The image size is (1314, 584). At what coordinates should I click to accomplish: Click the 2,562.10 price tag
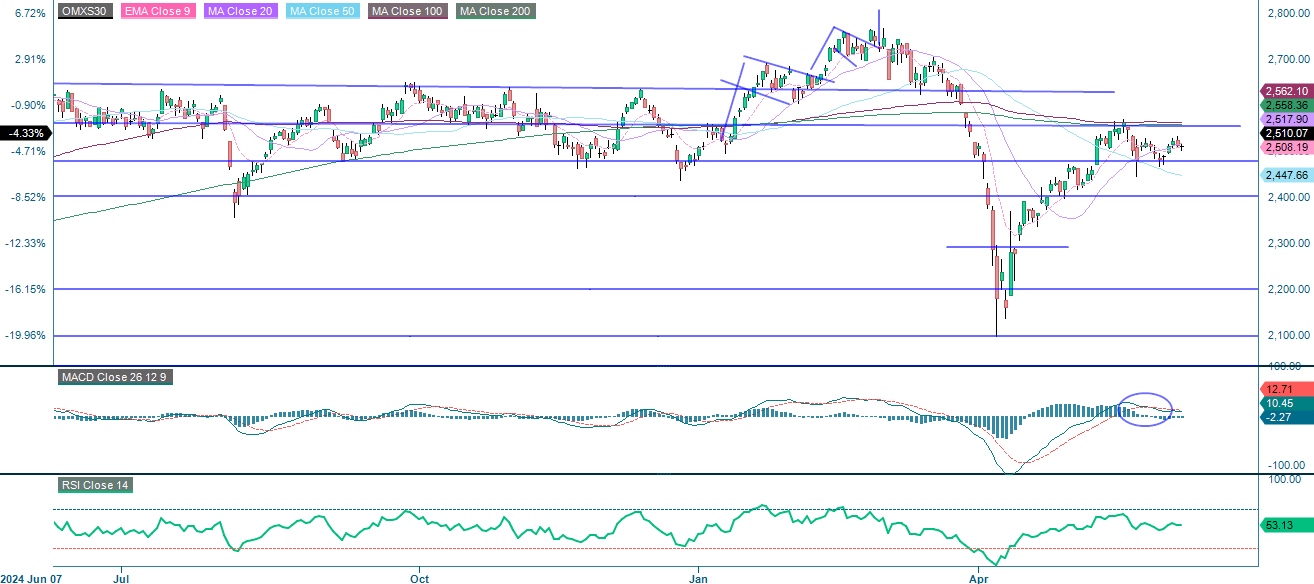(x=1285, y=91)
